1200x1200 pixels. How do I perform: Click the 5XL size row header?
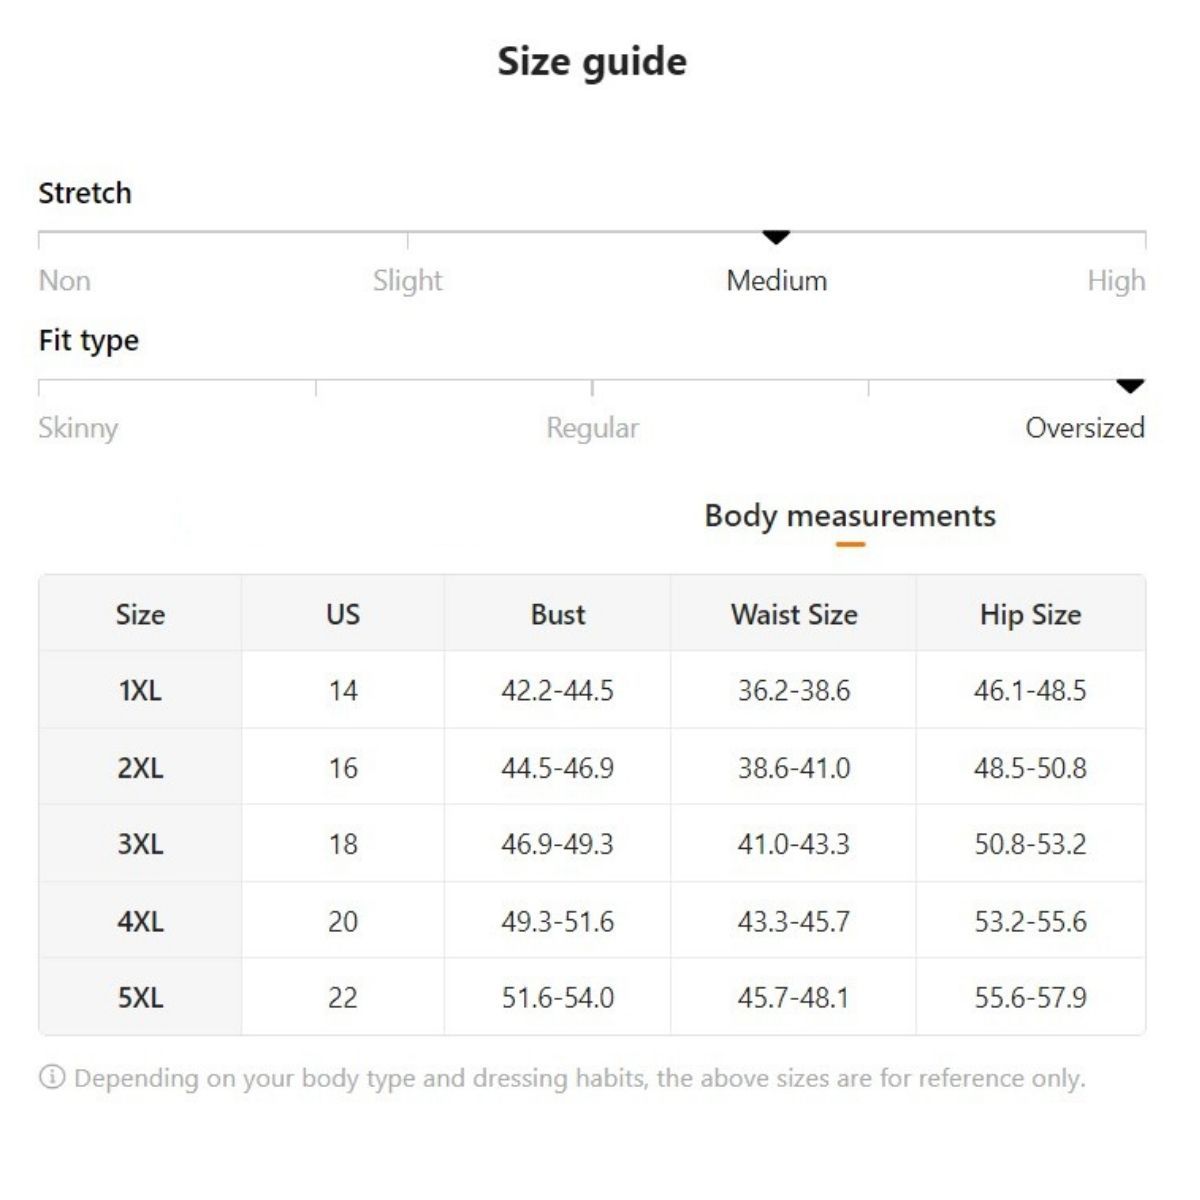140,997
